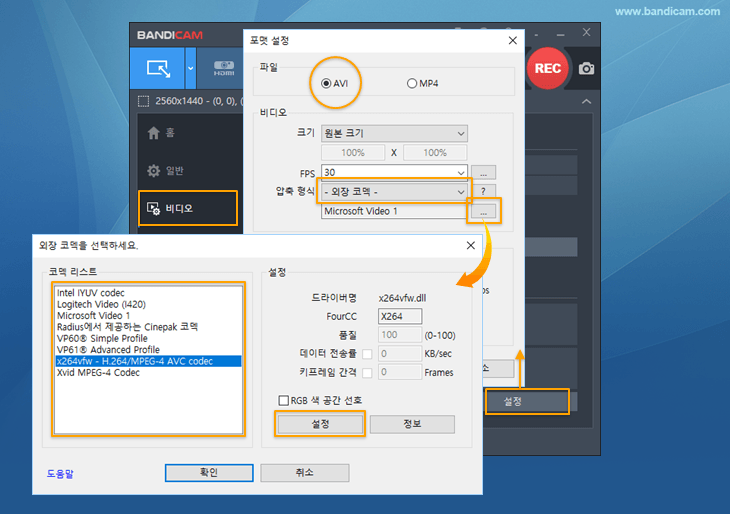Click the browse button next to Microsoft Video 1

(483, 211)
